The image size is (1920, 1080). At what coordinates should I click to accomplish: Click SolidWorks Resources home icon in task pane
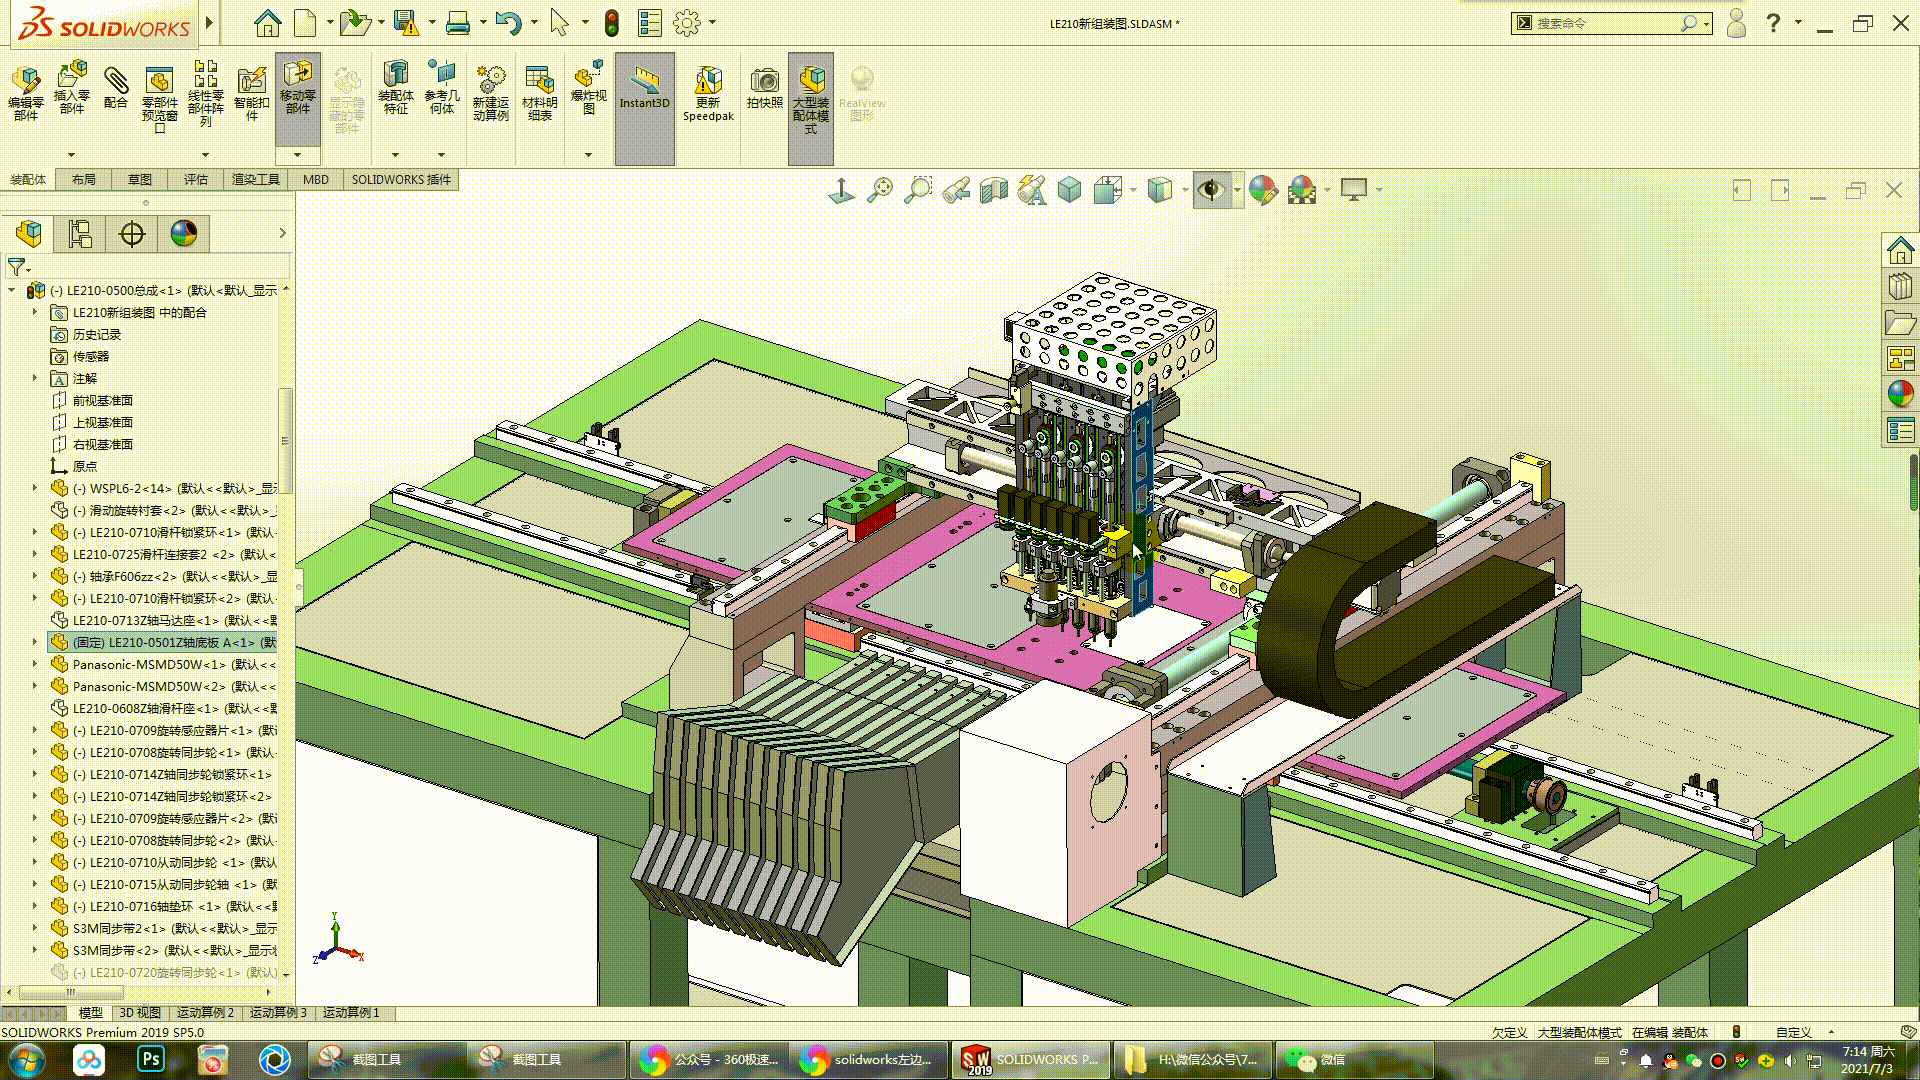[1900, 250]
